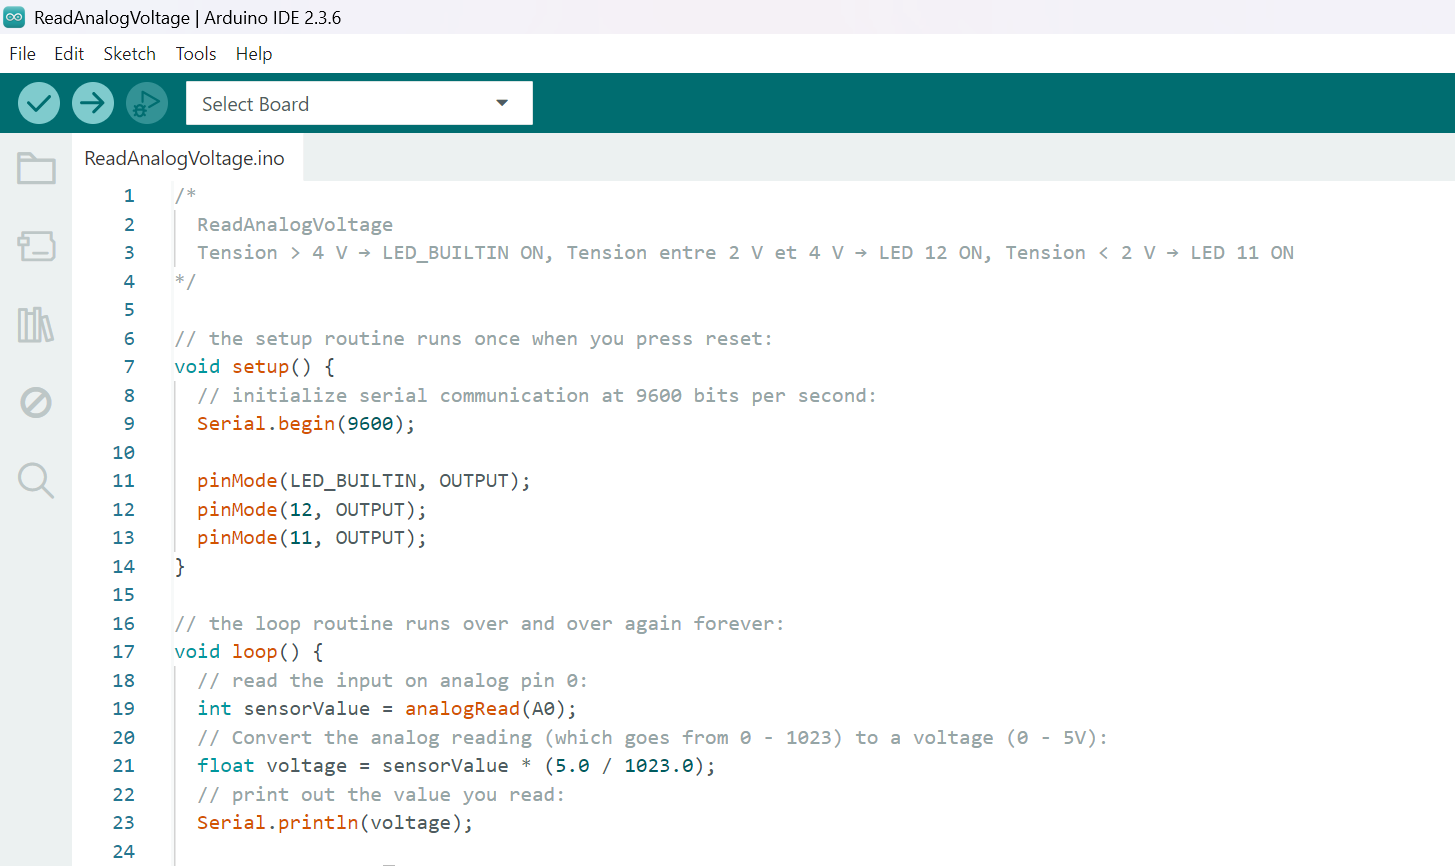Image resolution: width=1455 pixels, height=866 pixels.
Task: Open the Sketchbook folder panel
Action: click(36, 168)
